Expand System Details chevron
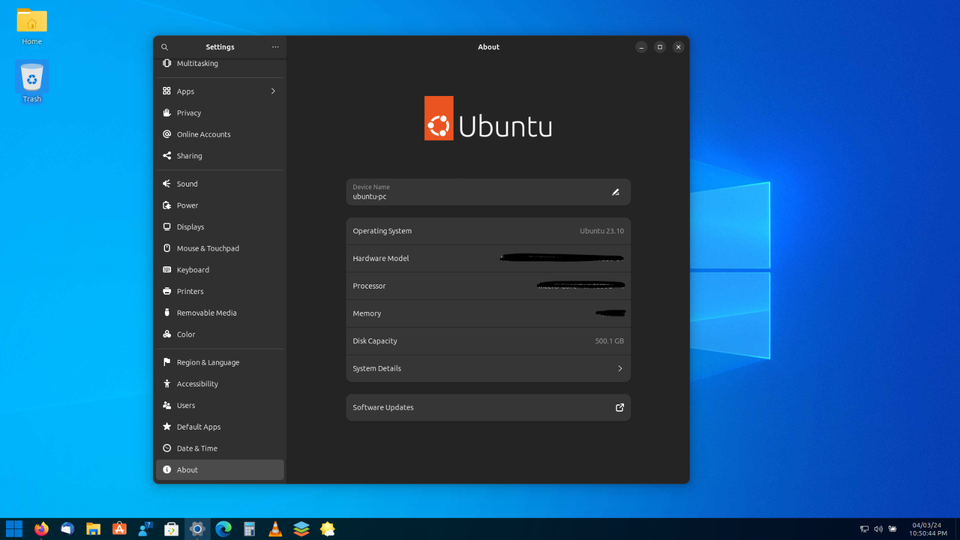Image resolution: width=960 pixels, height=540 pixels. [620, 369]
